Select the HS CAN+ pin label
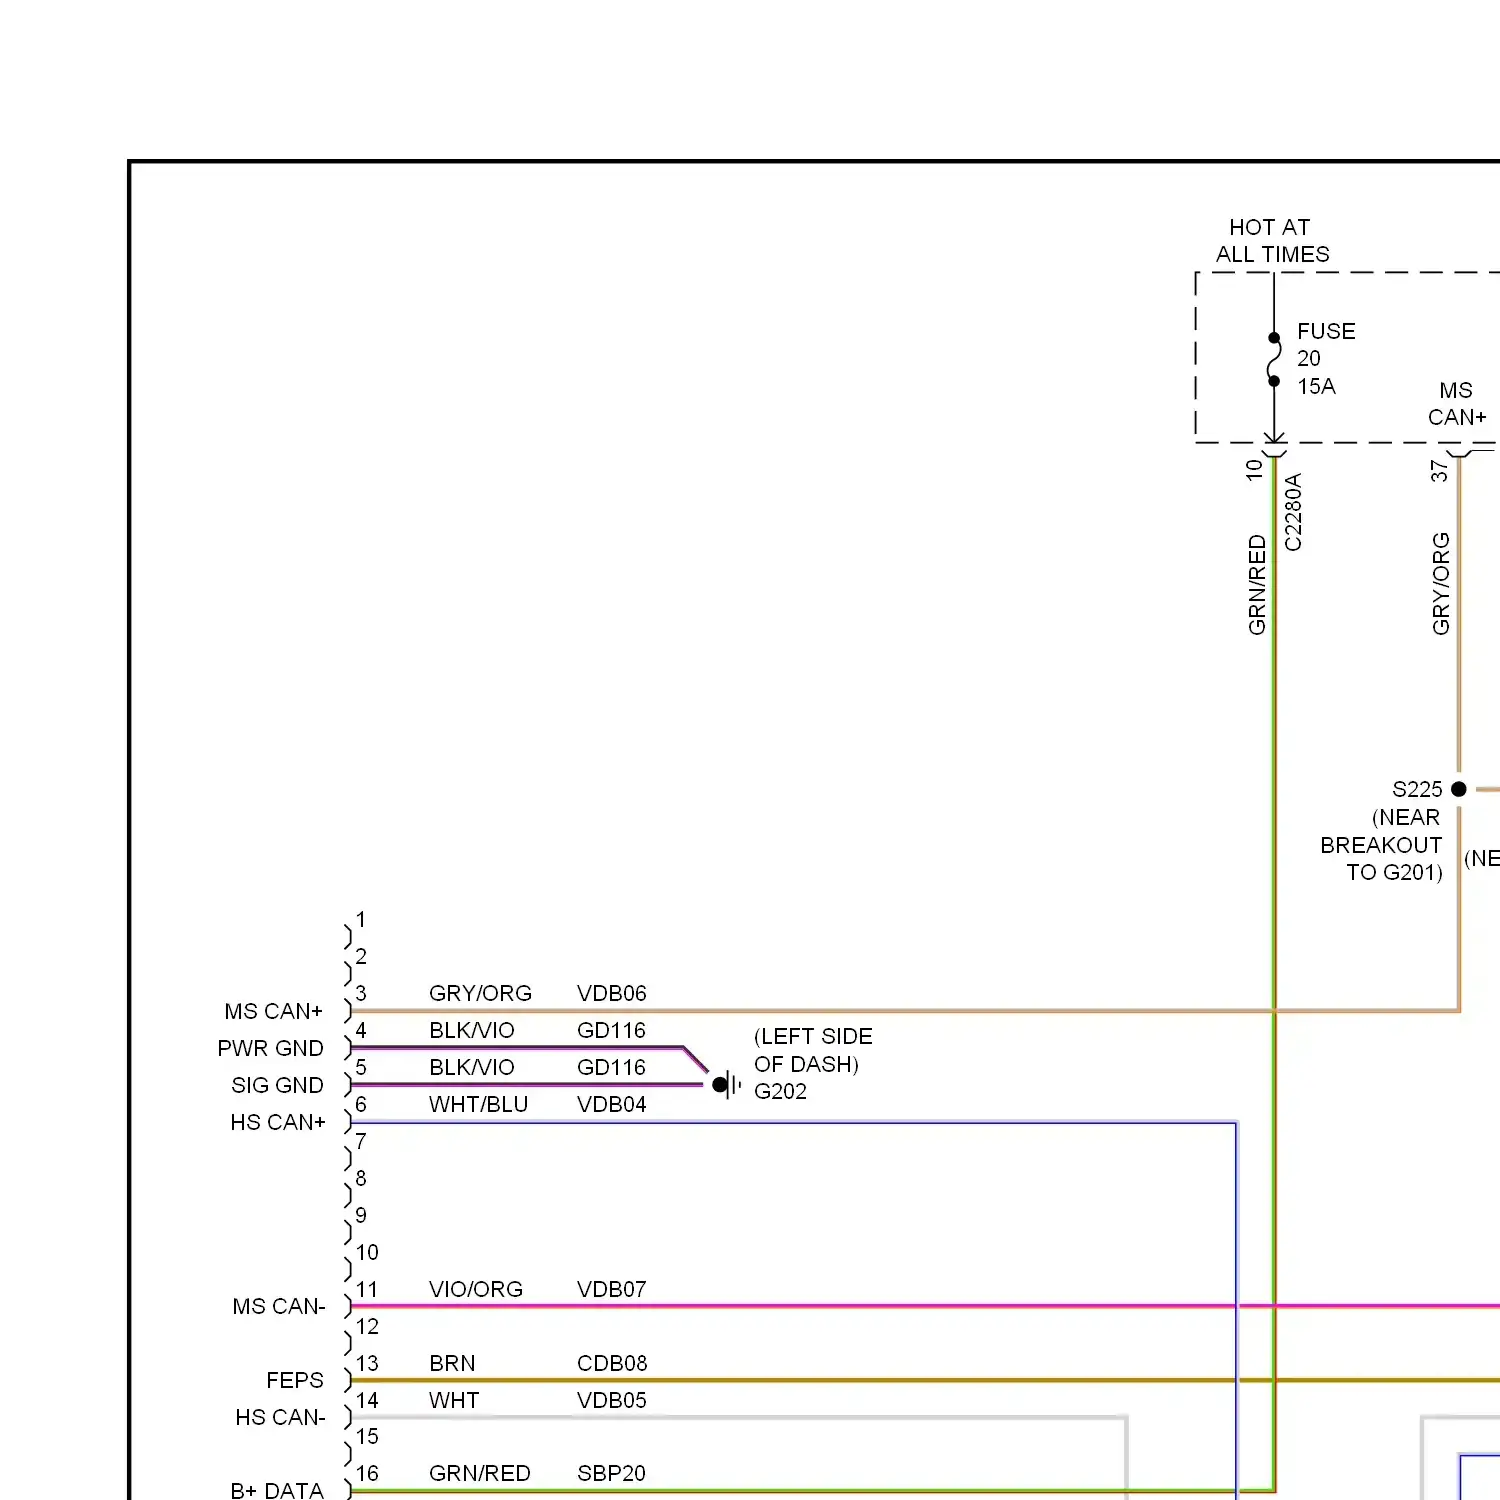Screen dimensions: 1500x1500 point(278,1122)
